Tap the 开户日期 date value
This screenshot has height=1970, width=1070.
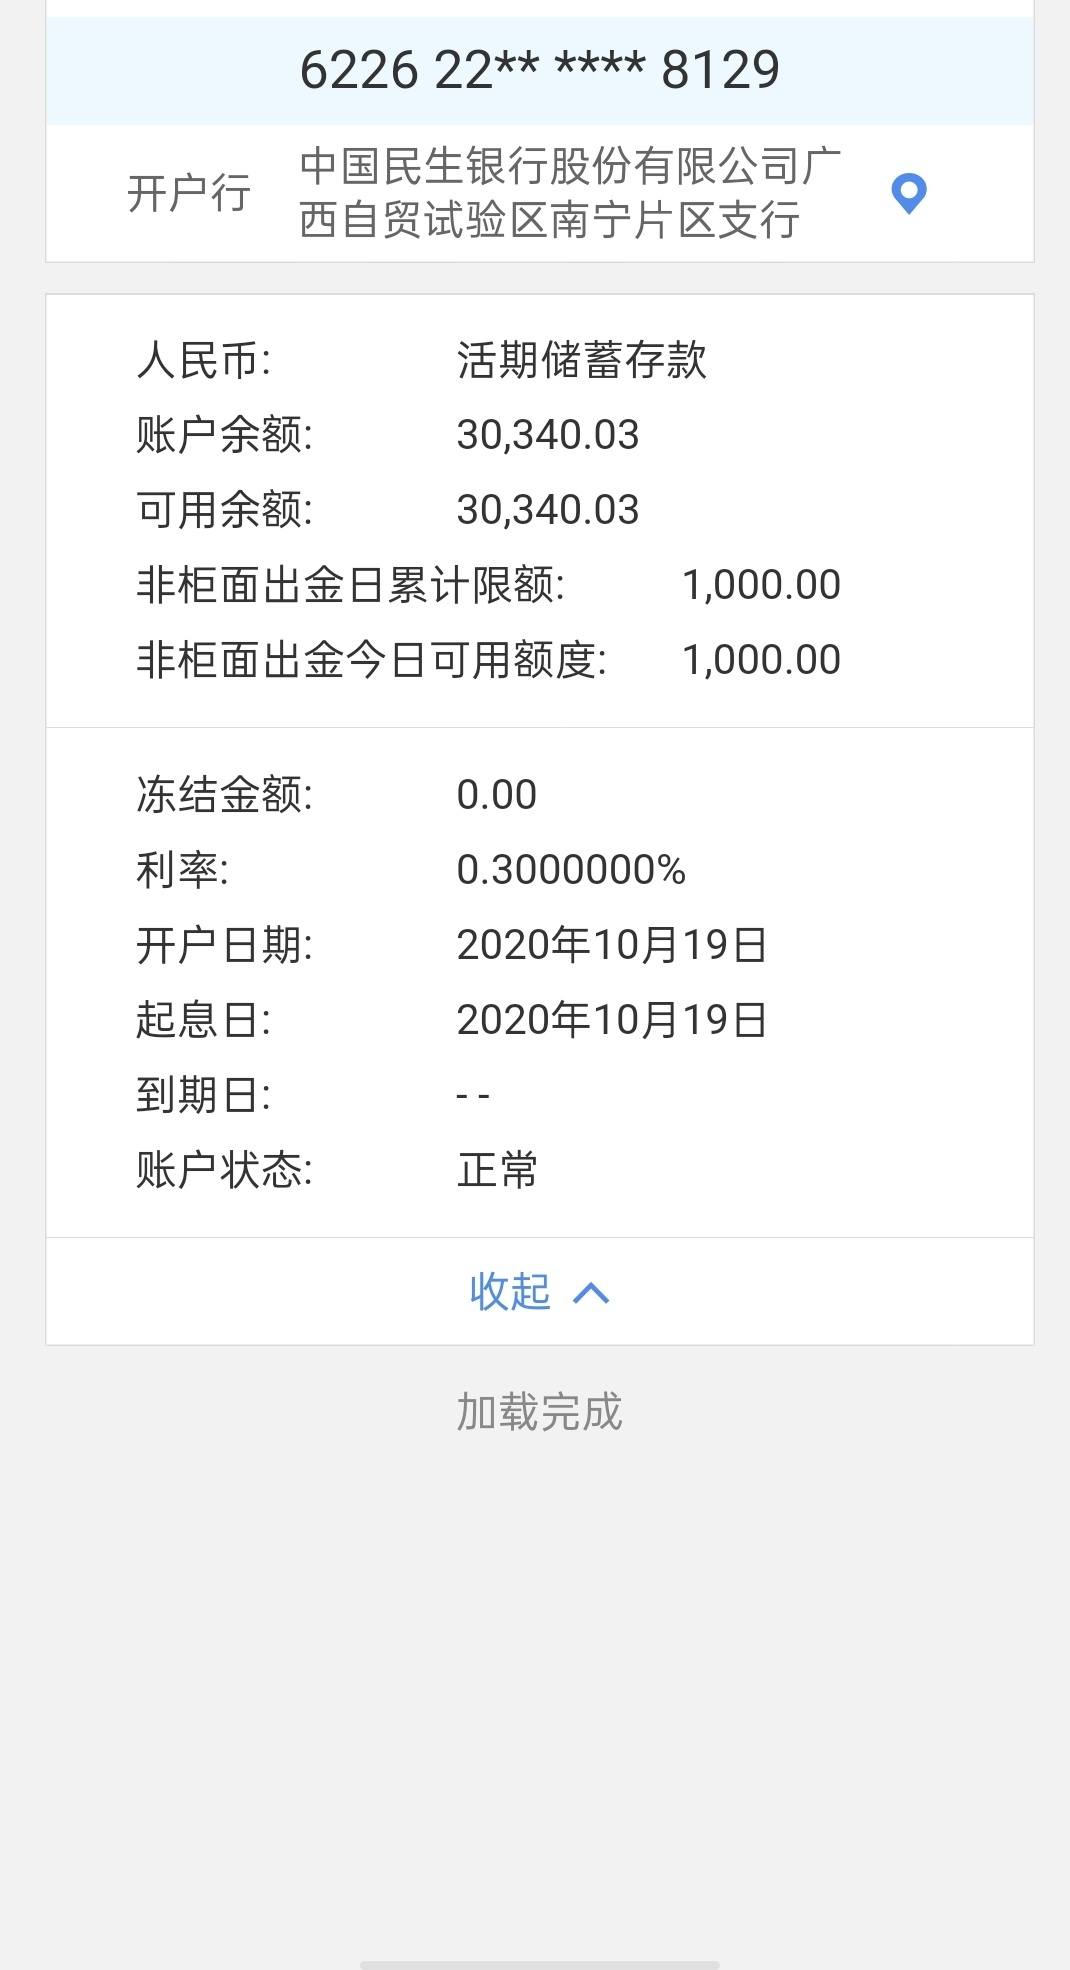[x=612, y=945]
